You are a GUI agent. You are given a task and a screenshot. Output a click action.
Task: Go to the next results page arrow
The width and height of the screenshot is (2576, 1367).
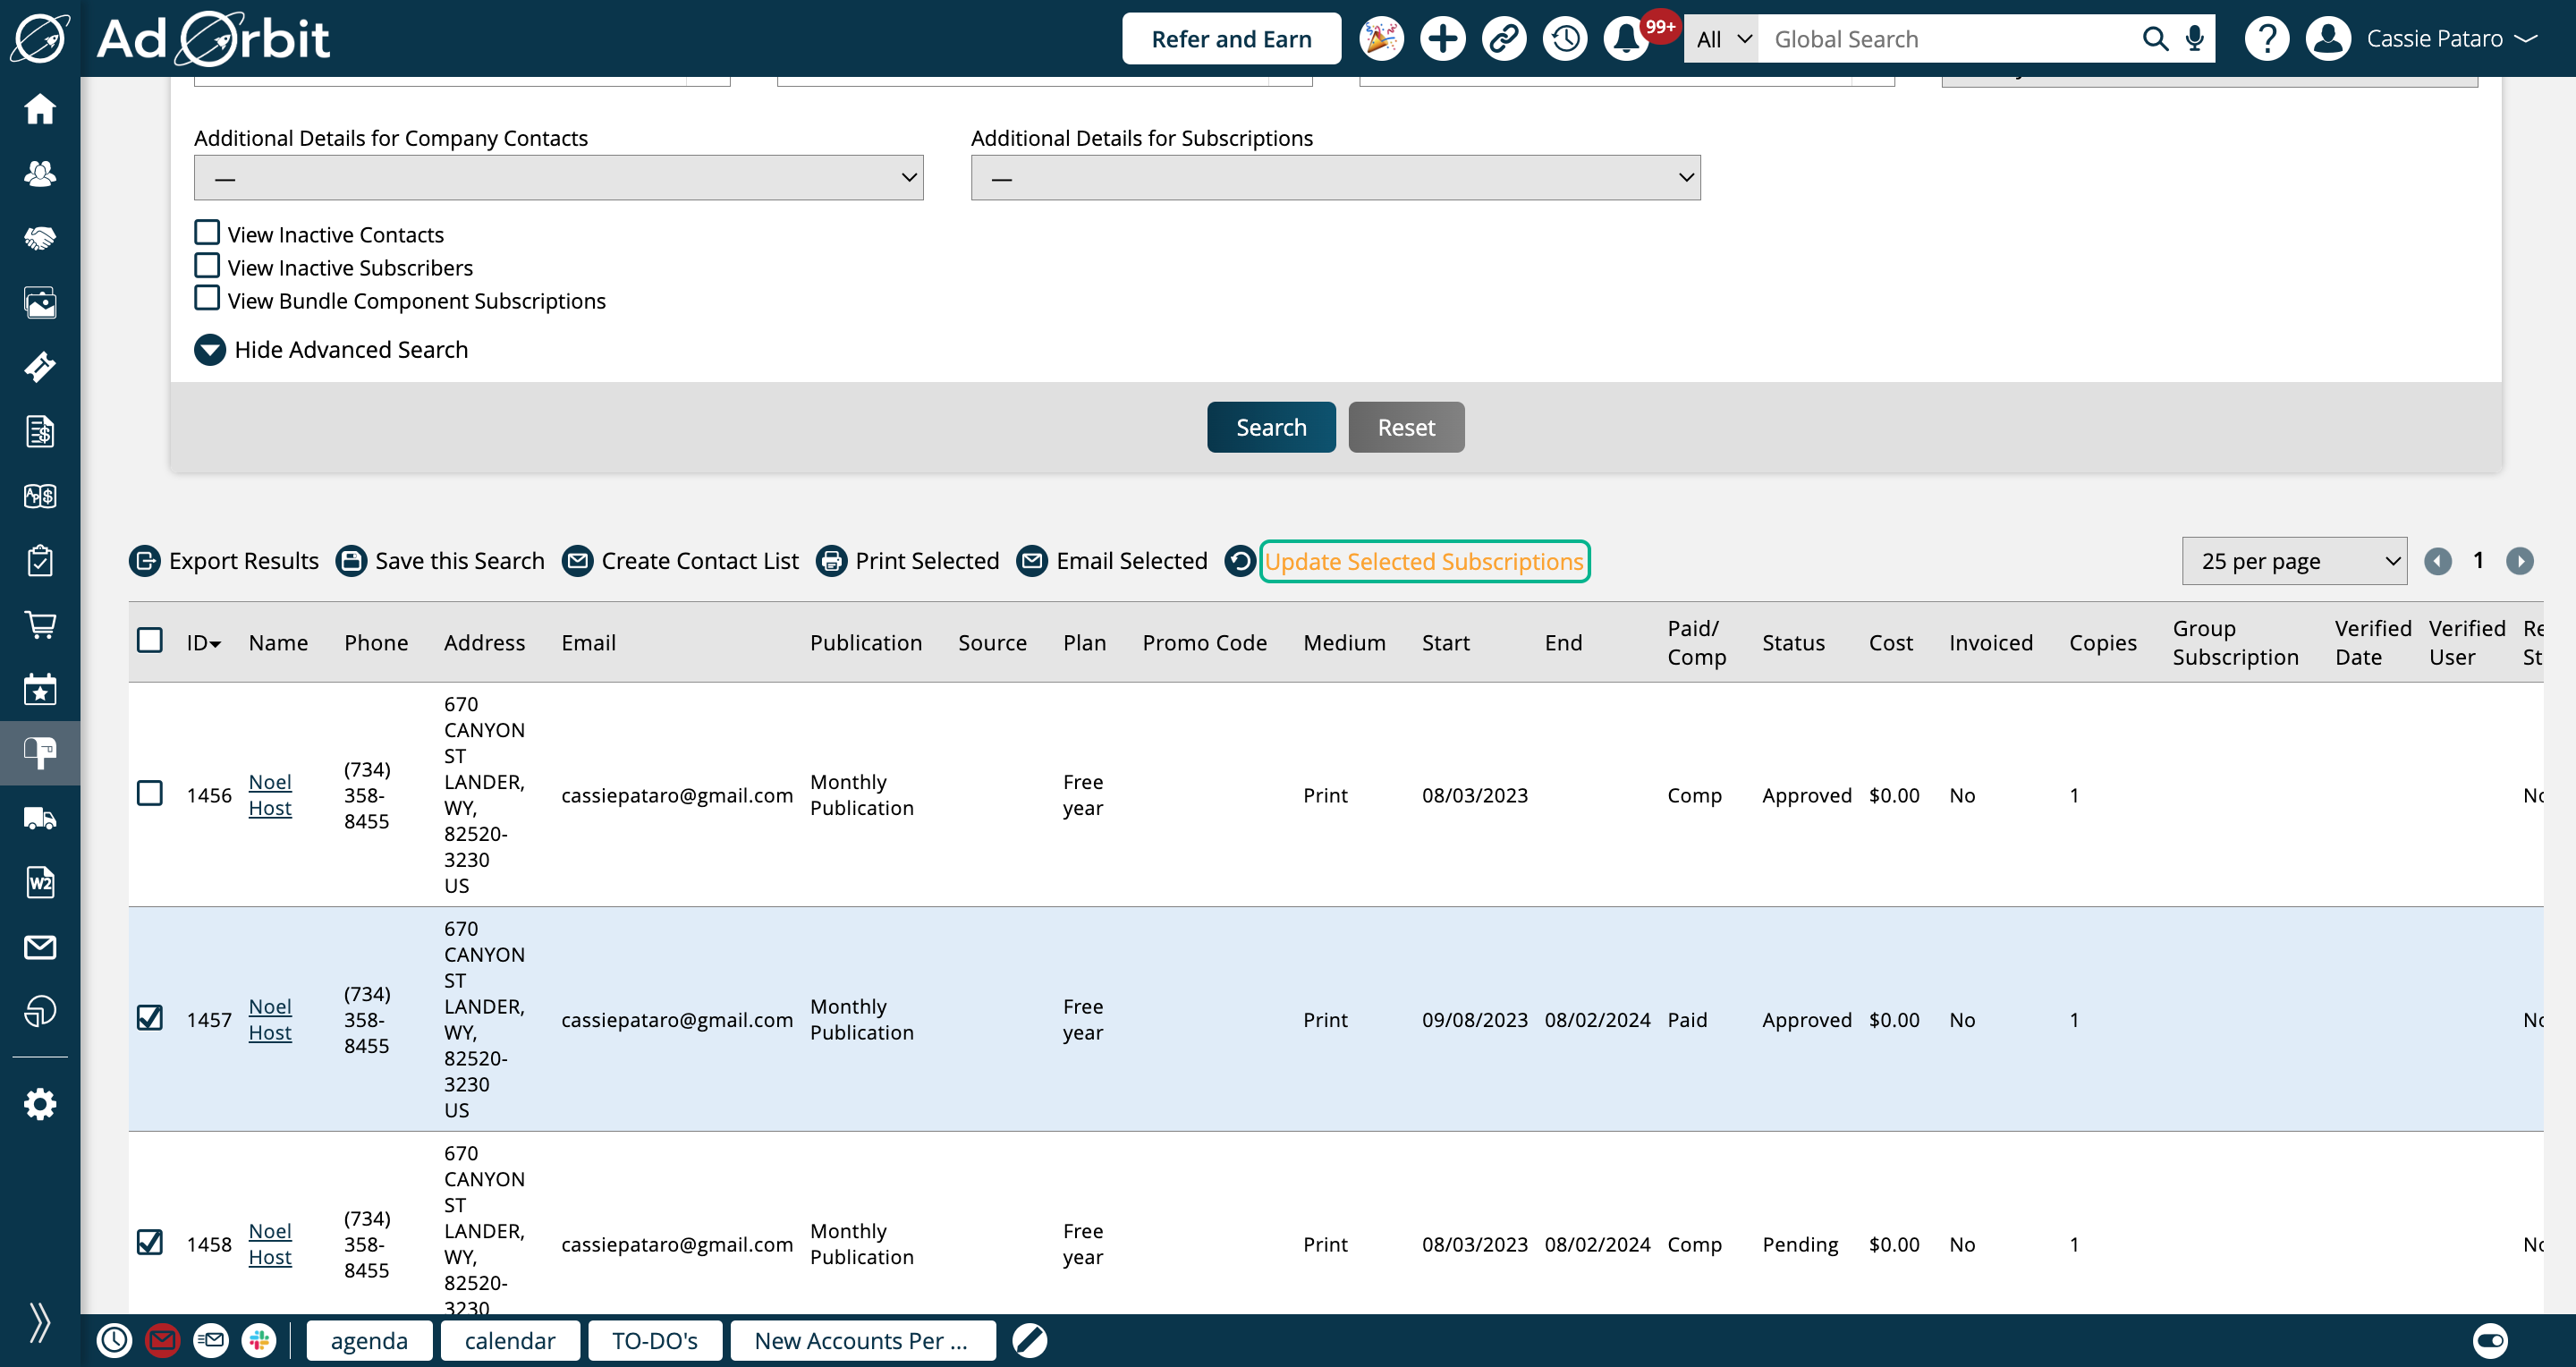[x=2520, y=561]
